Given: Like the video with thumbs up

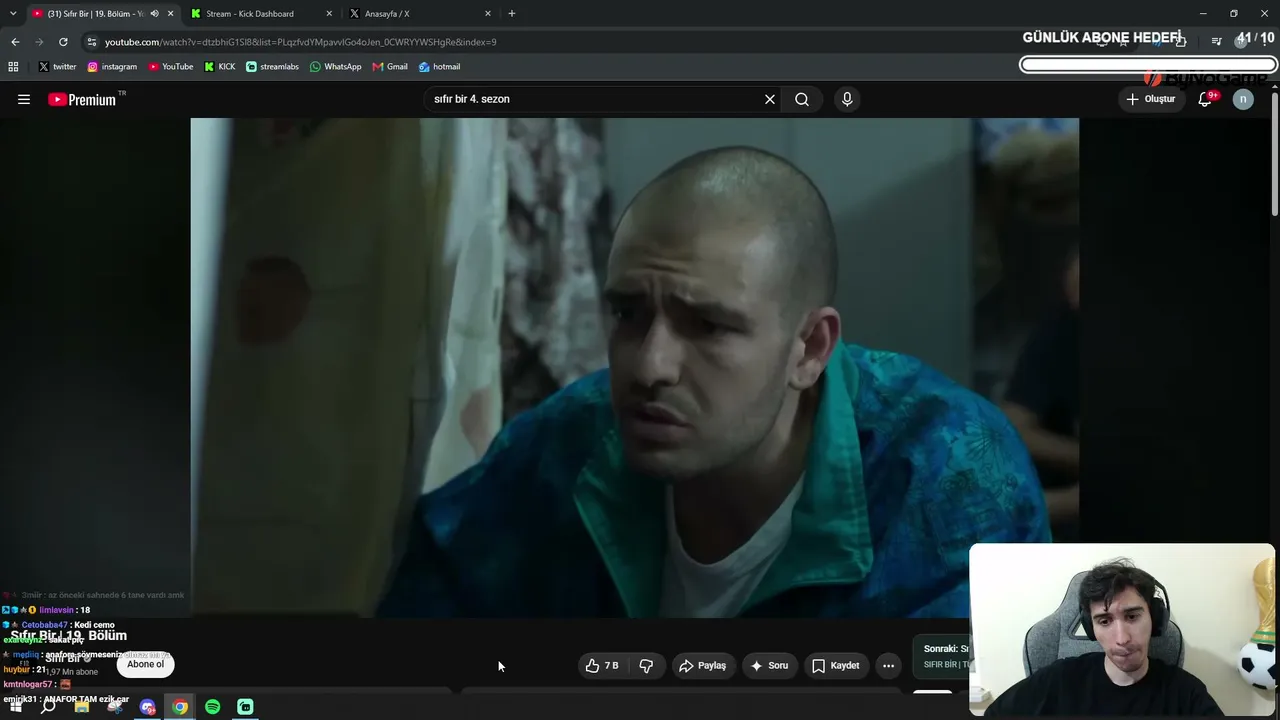Looking at the screenshot, I should pyautogui.click(x=602, y=665).
